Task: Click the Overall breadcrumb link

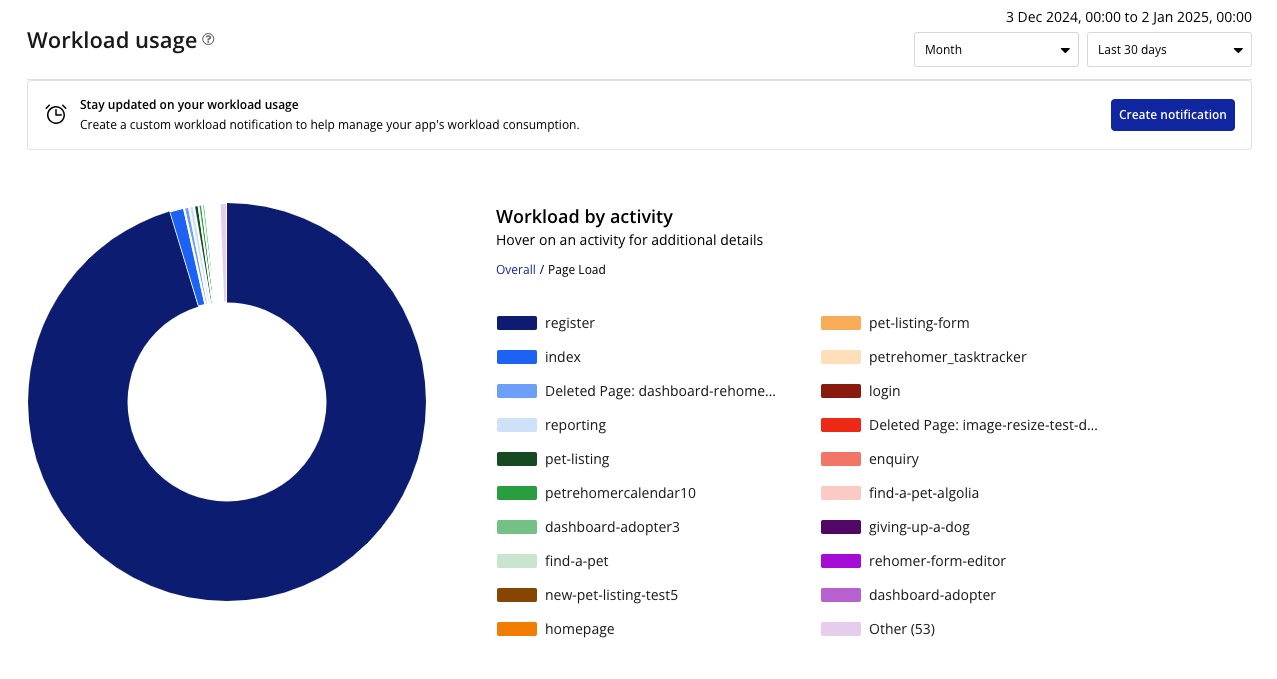Action: pos(515,269)
